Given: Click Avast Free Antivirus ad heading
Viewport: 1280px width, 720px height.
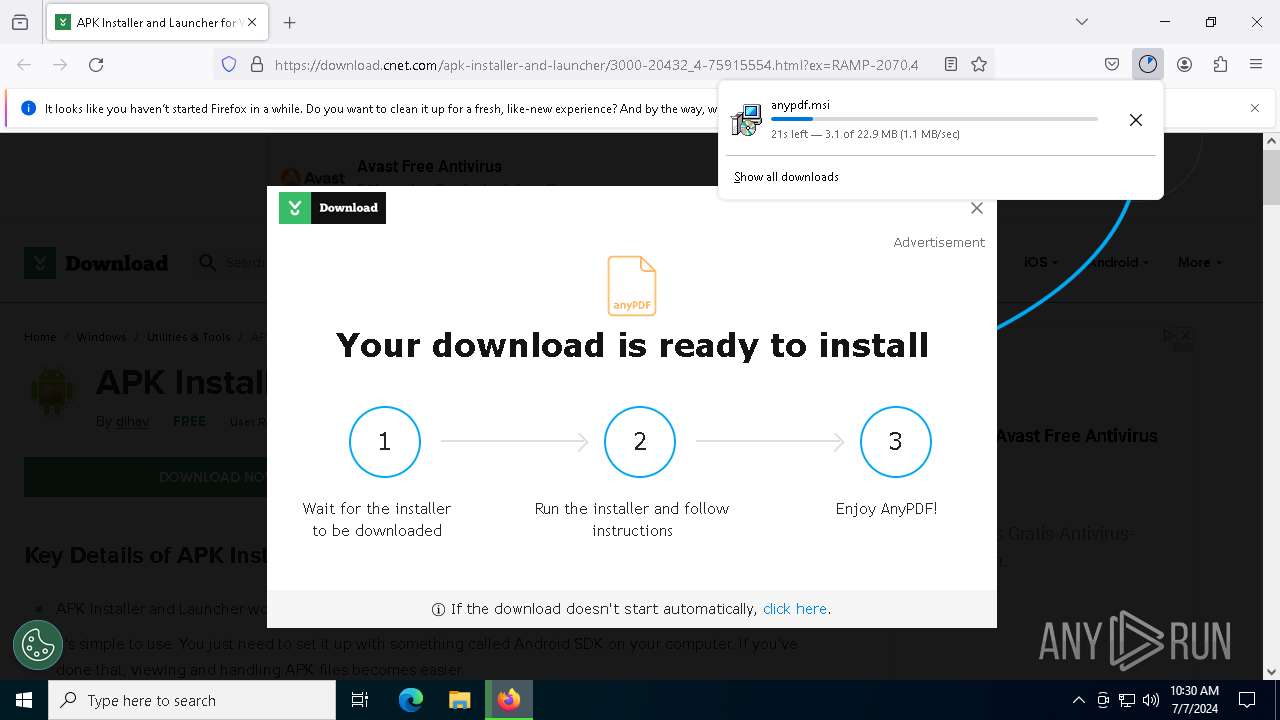Looking at the screenshot, I should pos(429,166).
